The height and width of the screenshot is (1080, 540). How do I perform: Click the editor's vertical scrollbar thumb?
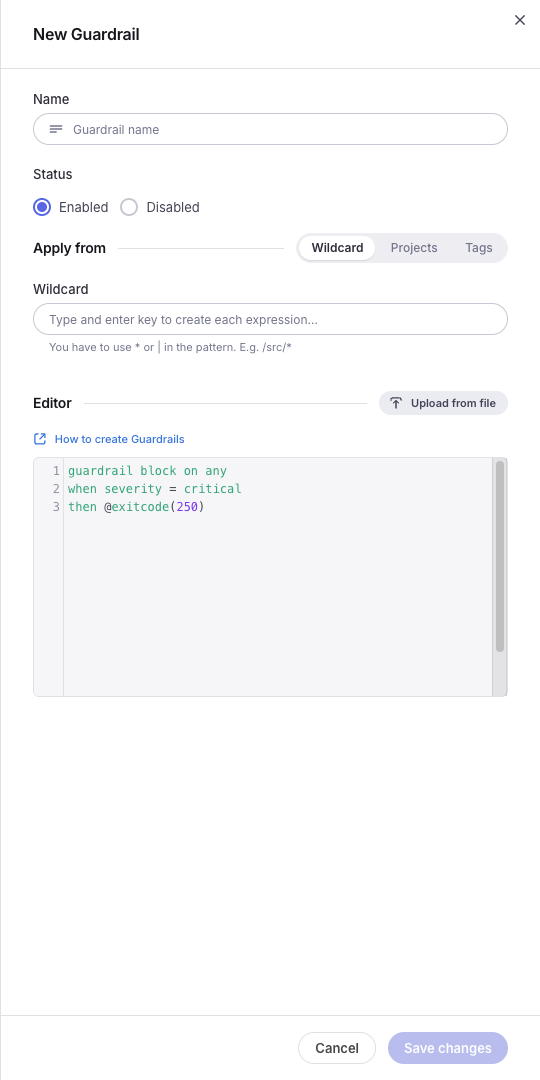click(x=500, y=557)
